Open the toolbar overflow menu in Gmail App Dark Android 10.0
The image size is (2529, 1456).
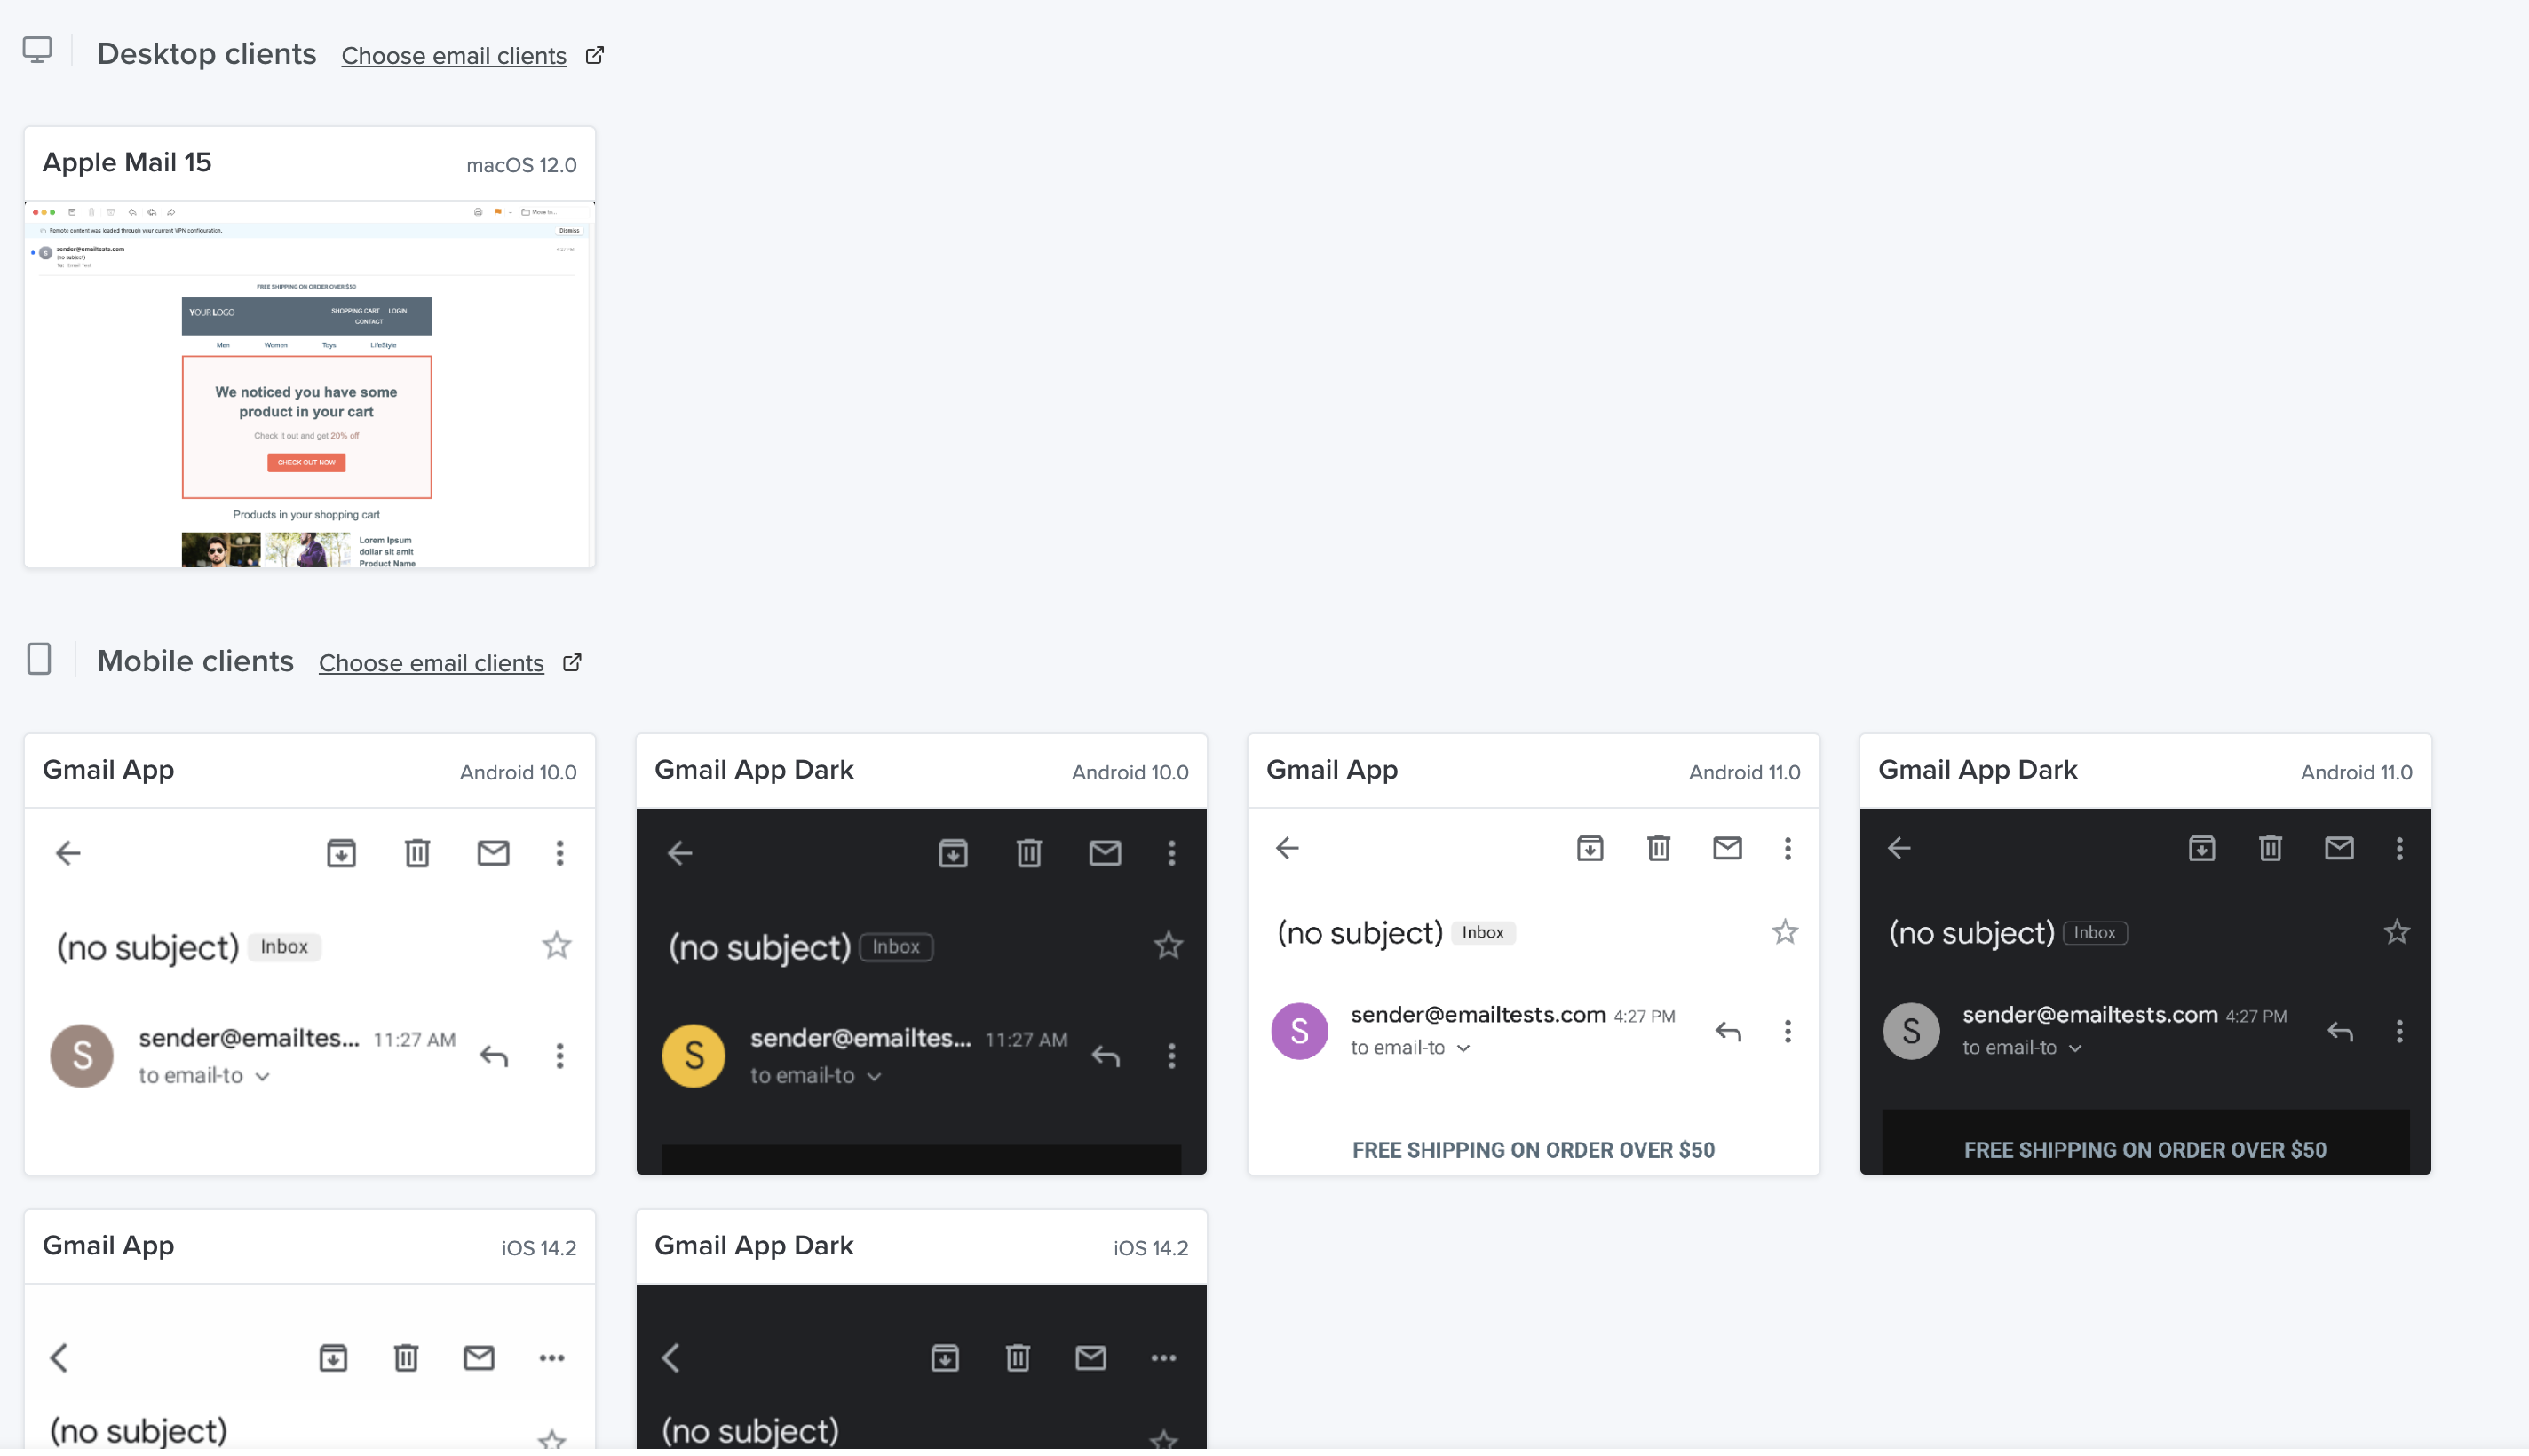coord(1171,852)
